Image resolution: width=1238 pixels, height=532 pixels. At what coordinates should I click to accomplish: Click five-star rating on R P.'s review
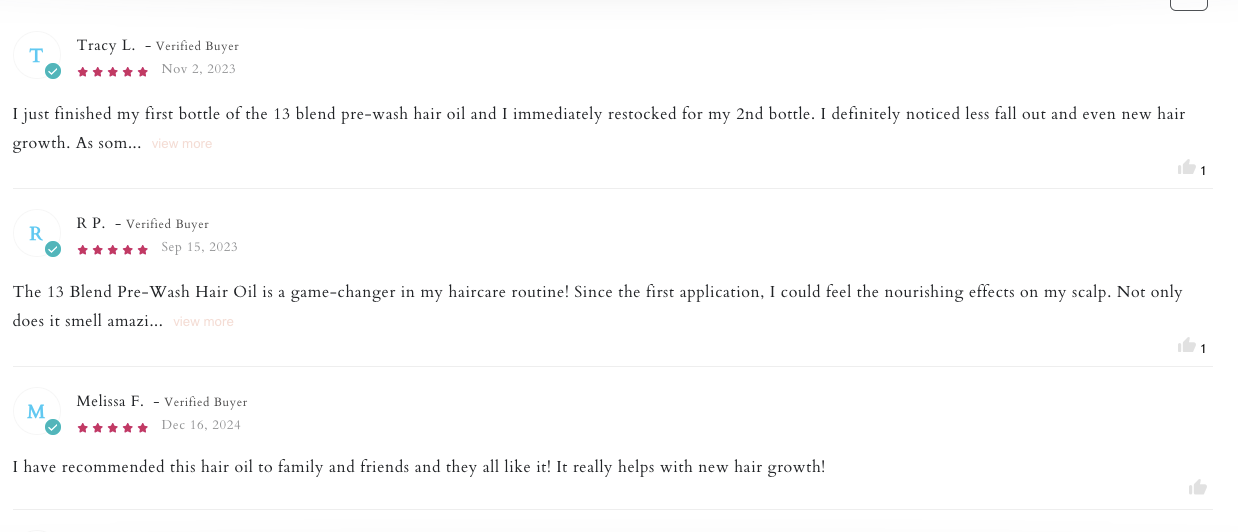pyautogui.click(x=113, y=249)
